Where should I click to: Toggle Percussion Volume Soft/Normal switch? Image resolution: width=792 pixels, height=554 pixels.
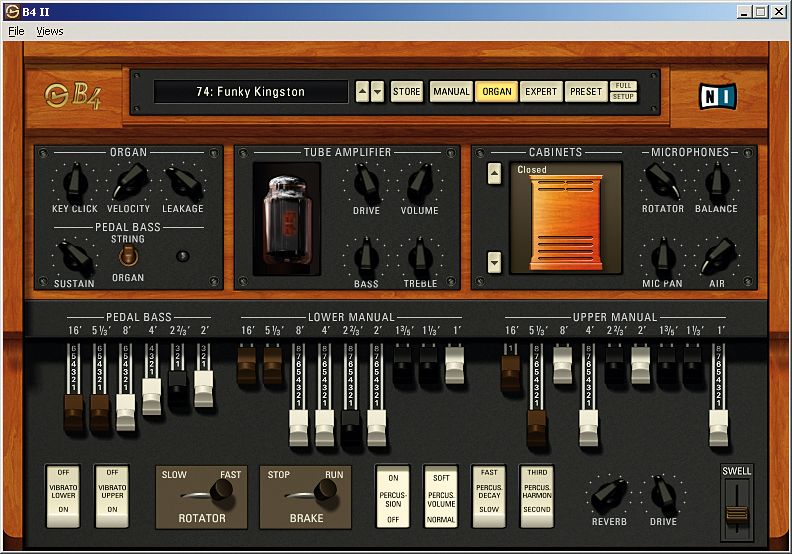(440, 496)
